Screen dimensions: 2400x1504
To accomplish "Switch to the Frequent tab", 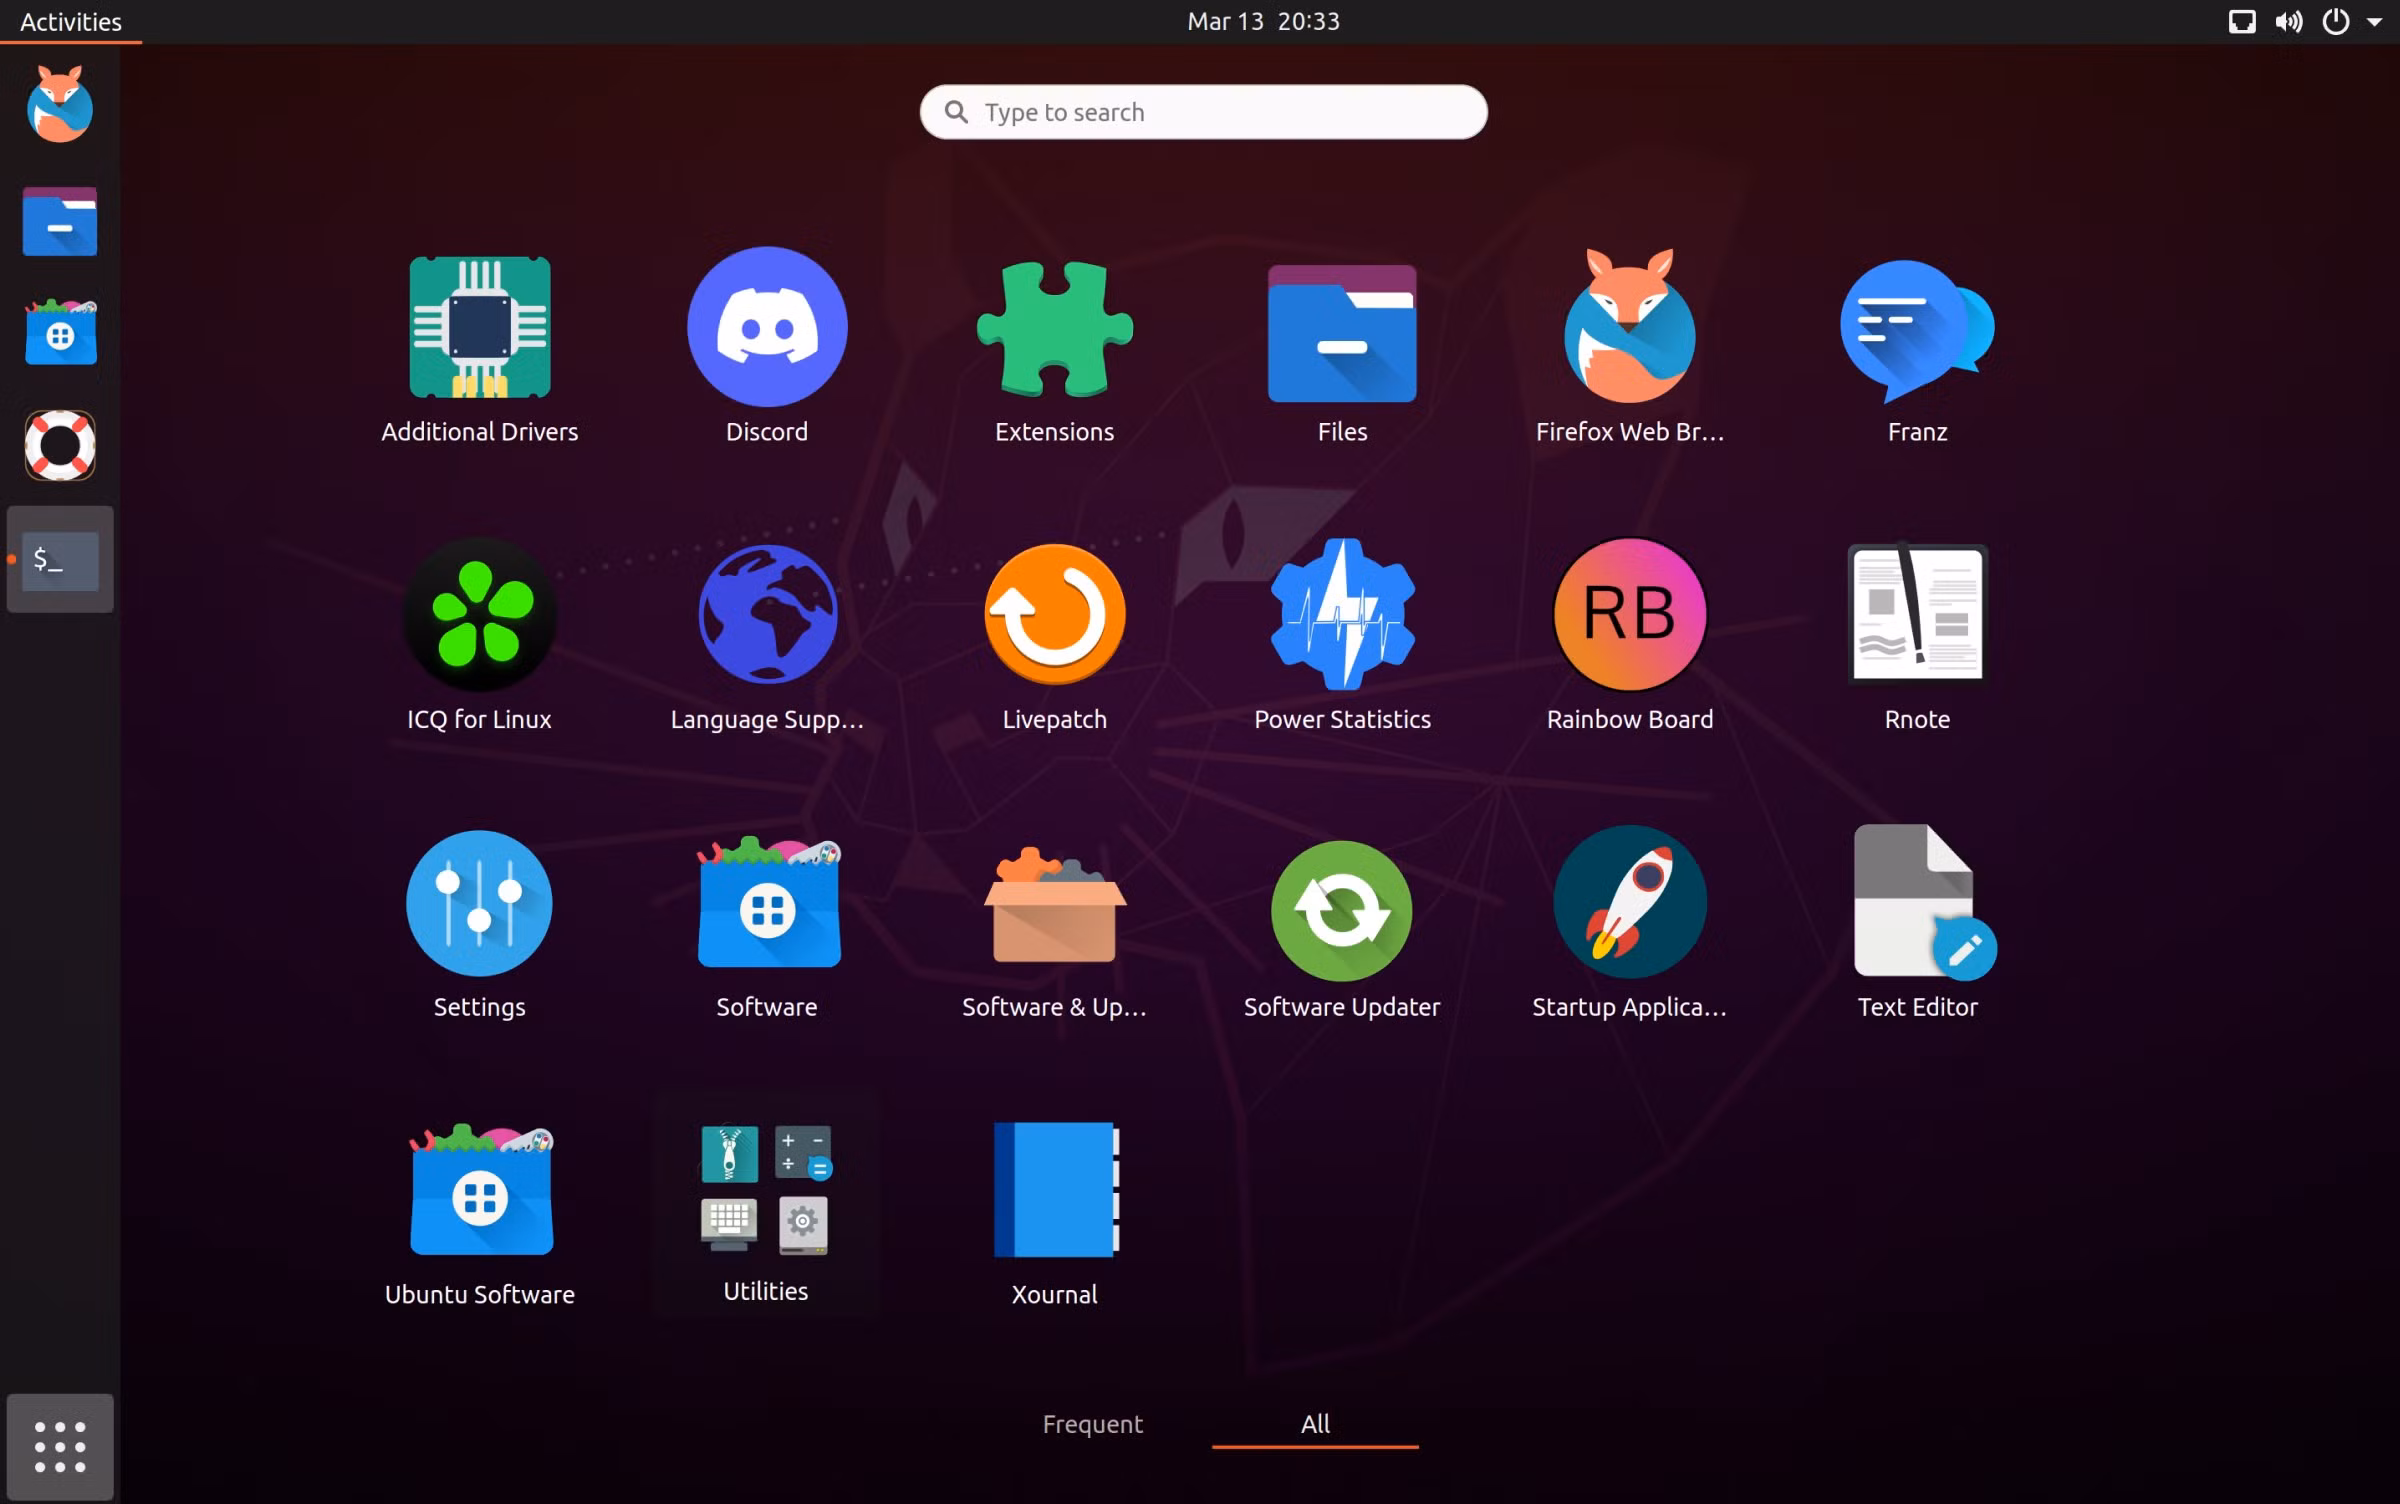I will [1092, 1424].
